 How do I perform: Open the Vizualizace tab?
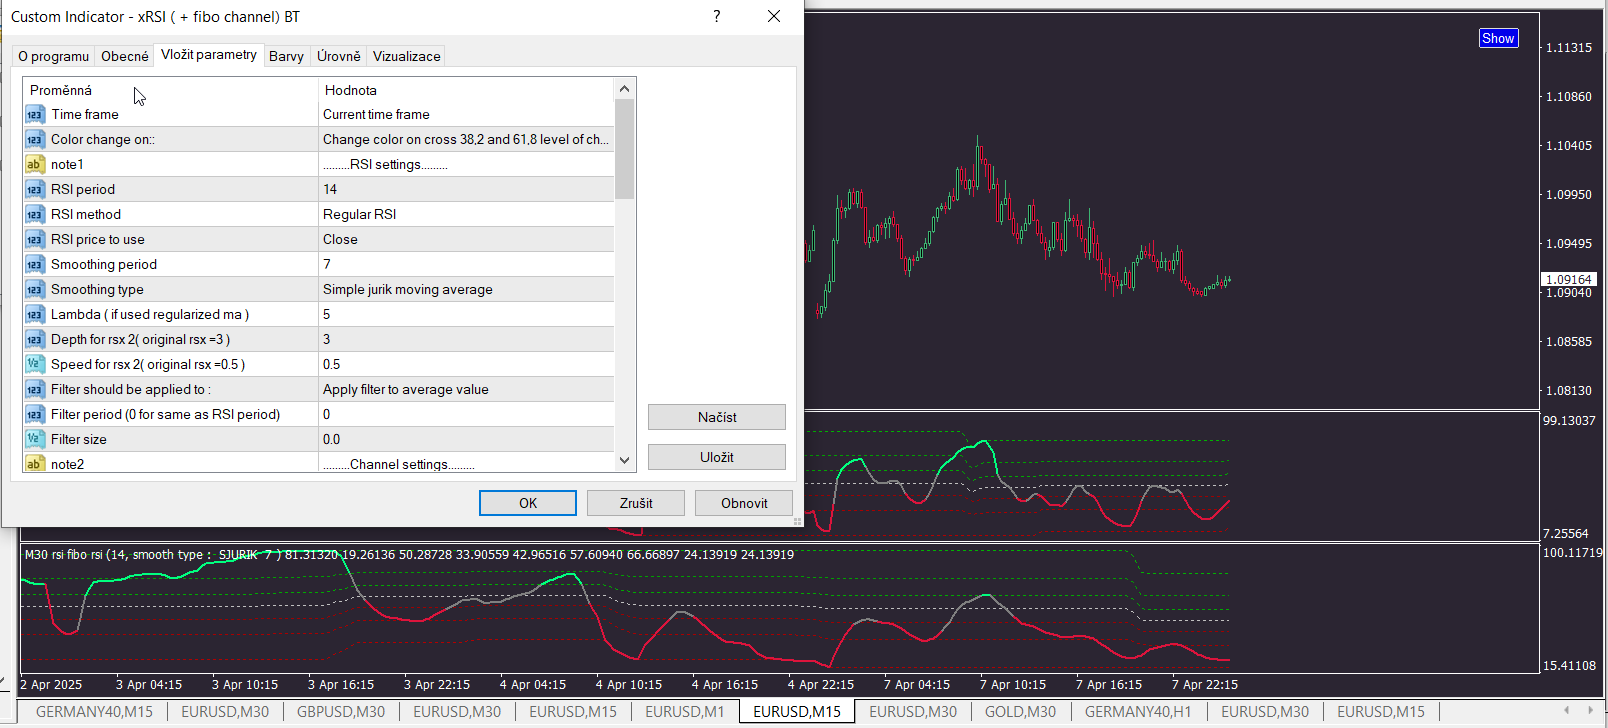(406, 56)
